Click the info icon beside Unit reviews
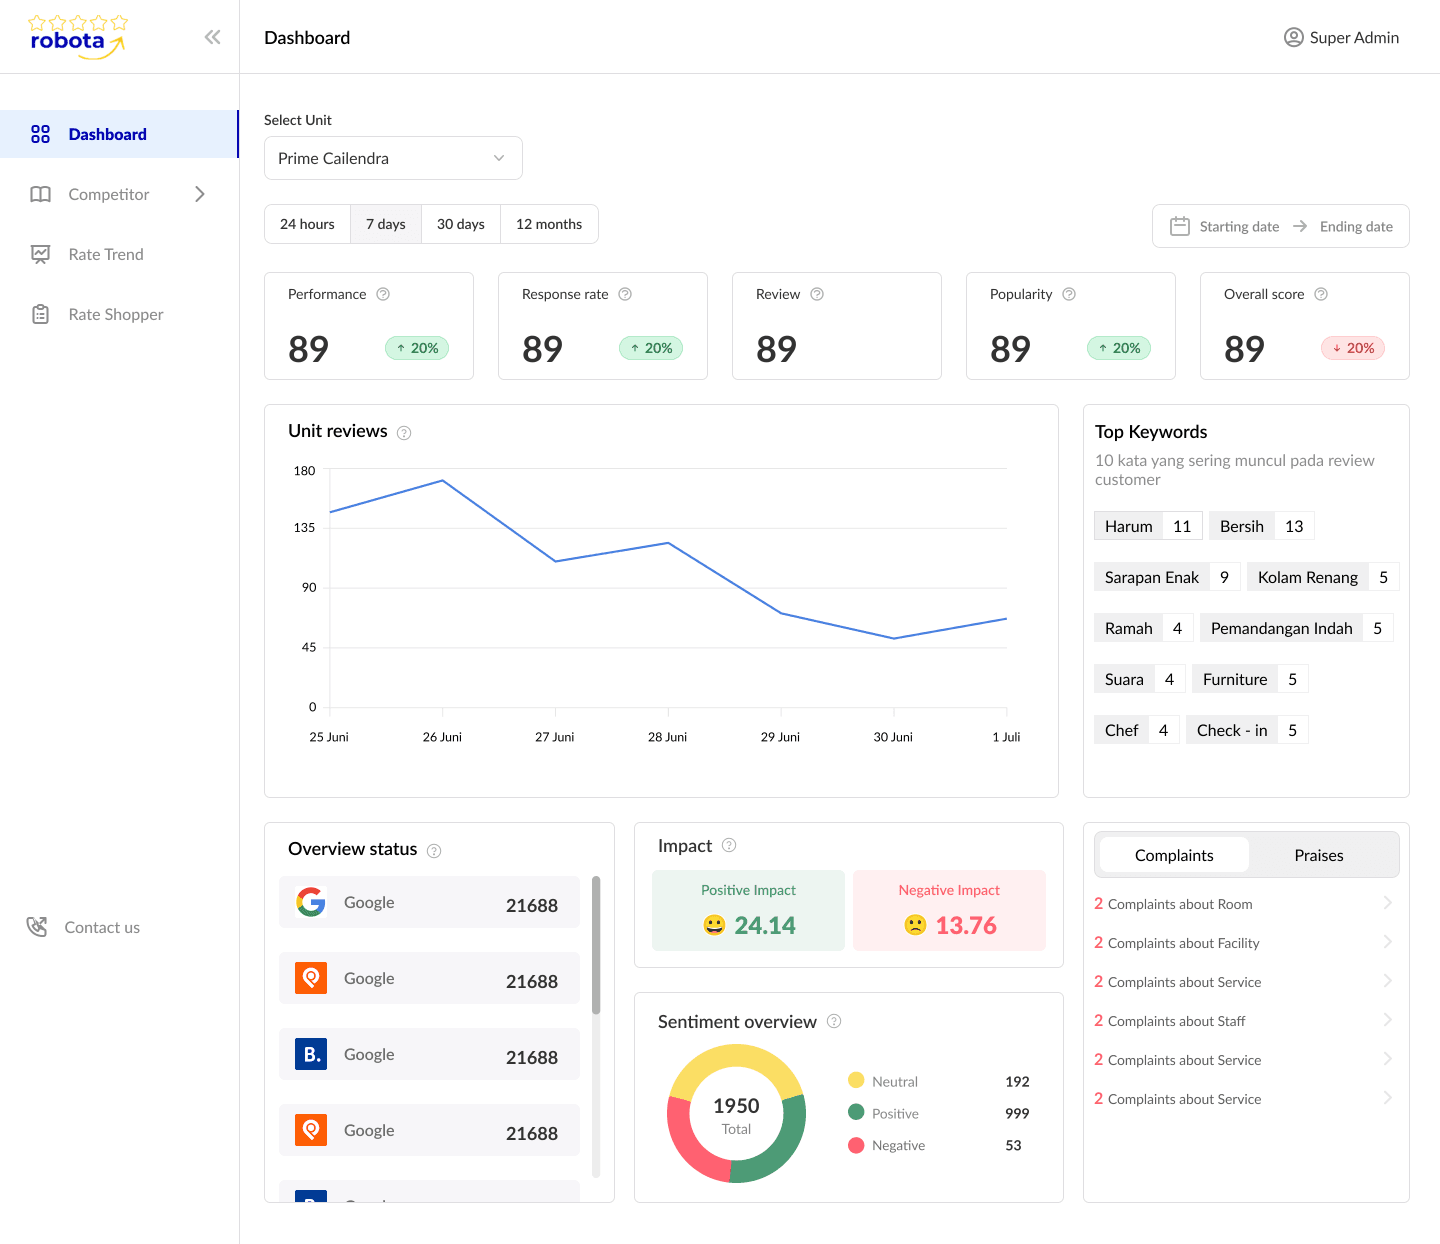 pyautogui.click(x=404, y=433)
